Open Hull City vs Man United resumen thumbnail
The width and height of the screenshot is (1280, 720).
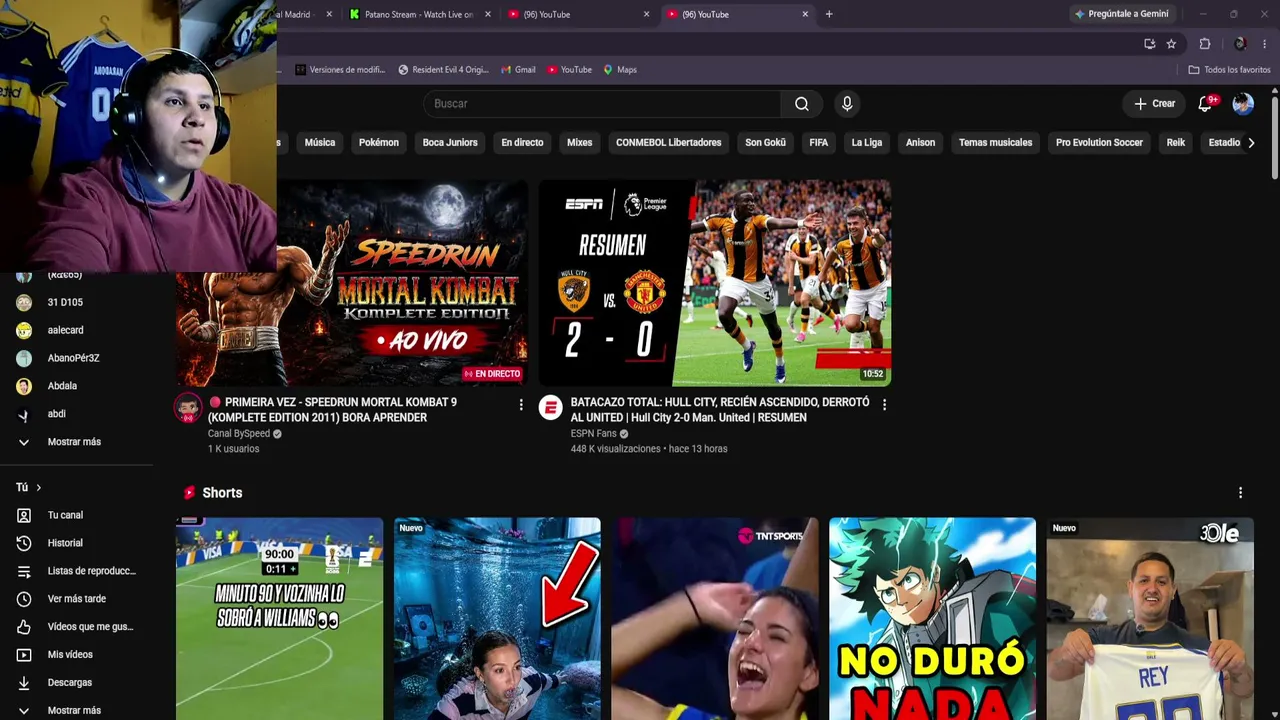[x=715, y=283]
